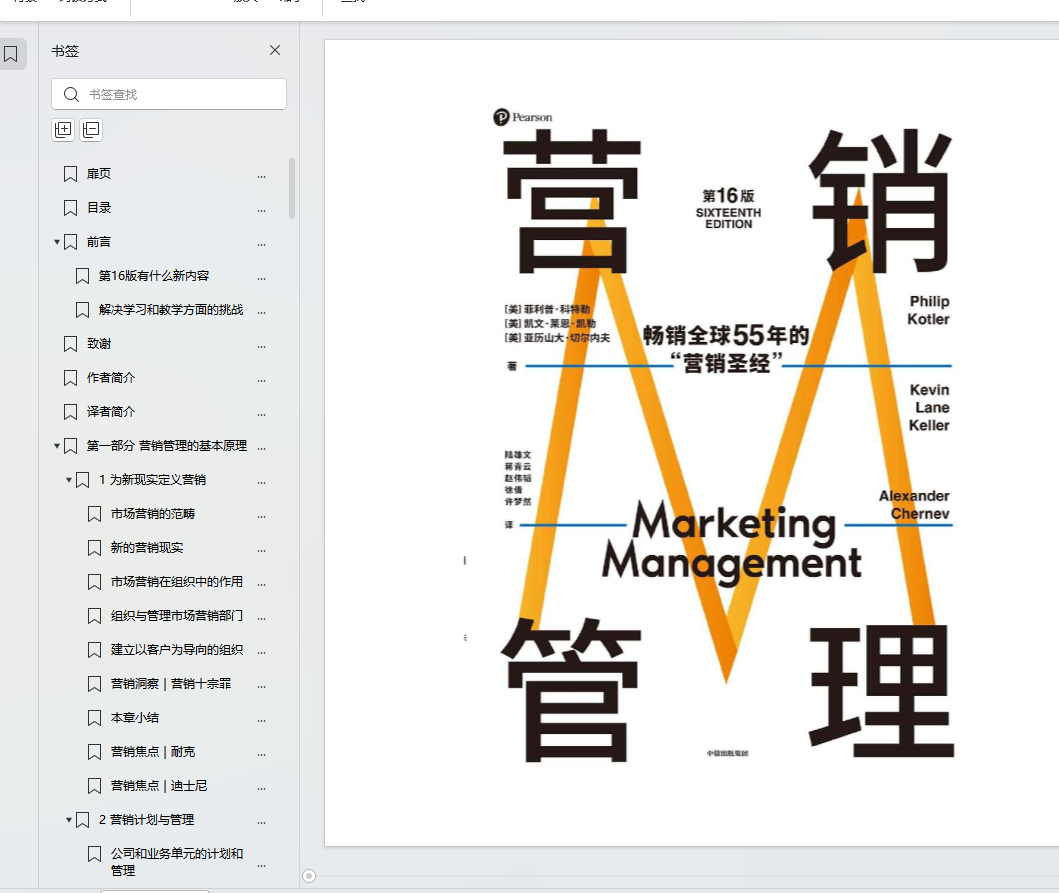The width and height of the screenshot is (1059, 893).
Task: Click the bookmark flag icon beside 致谢
Action: [x=70, y=345]
